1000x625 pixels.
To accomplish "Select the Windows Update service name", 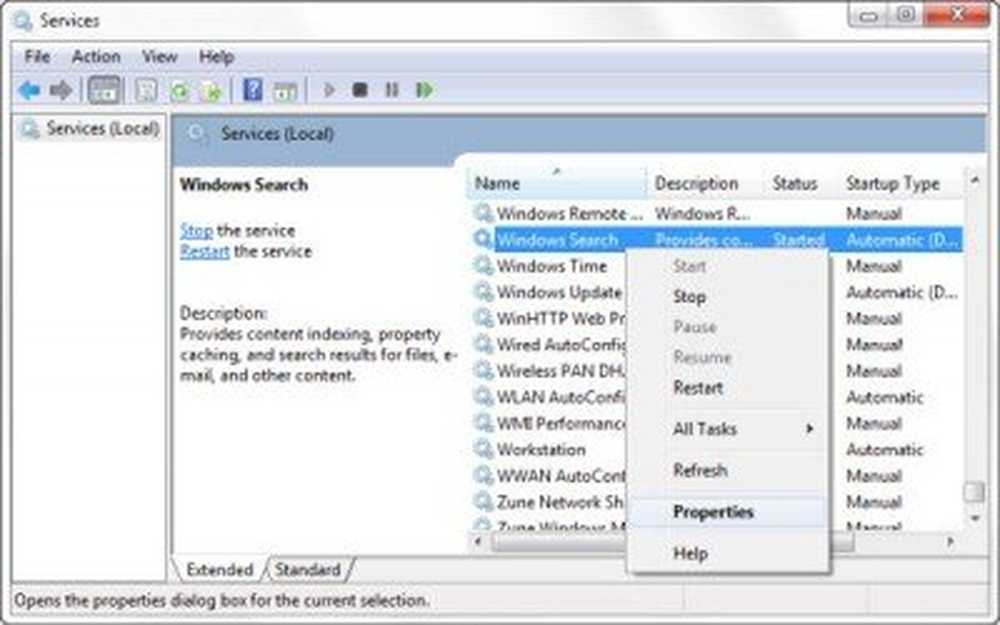I will 559,292.
